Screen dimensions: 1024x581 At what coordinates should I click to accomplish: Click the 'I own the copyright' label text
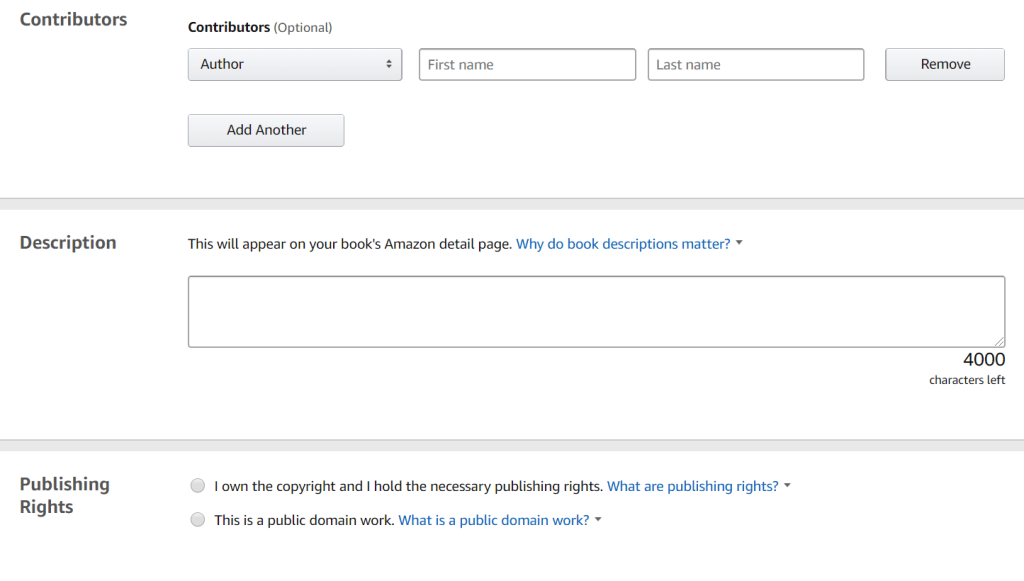[x=408, y=486]
